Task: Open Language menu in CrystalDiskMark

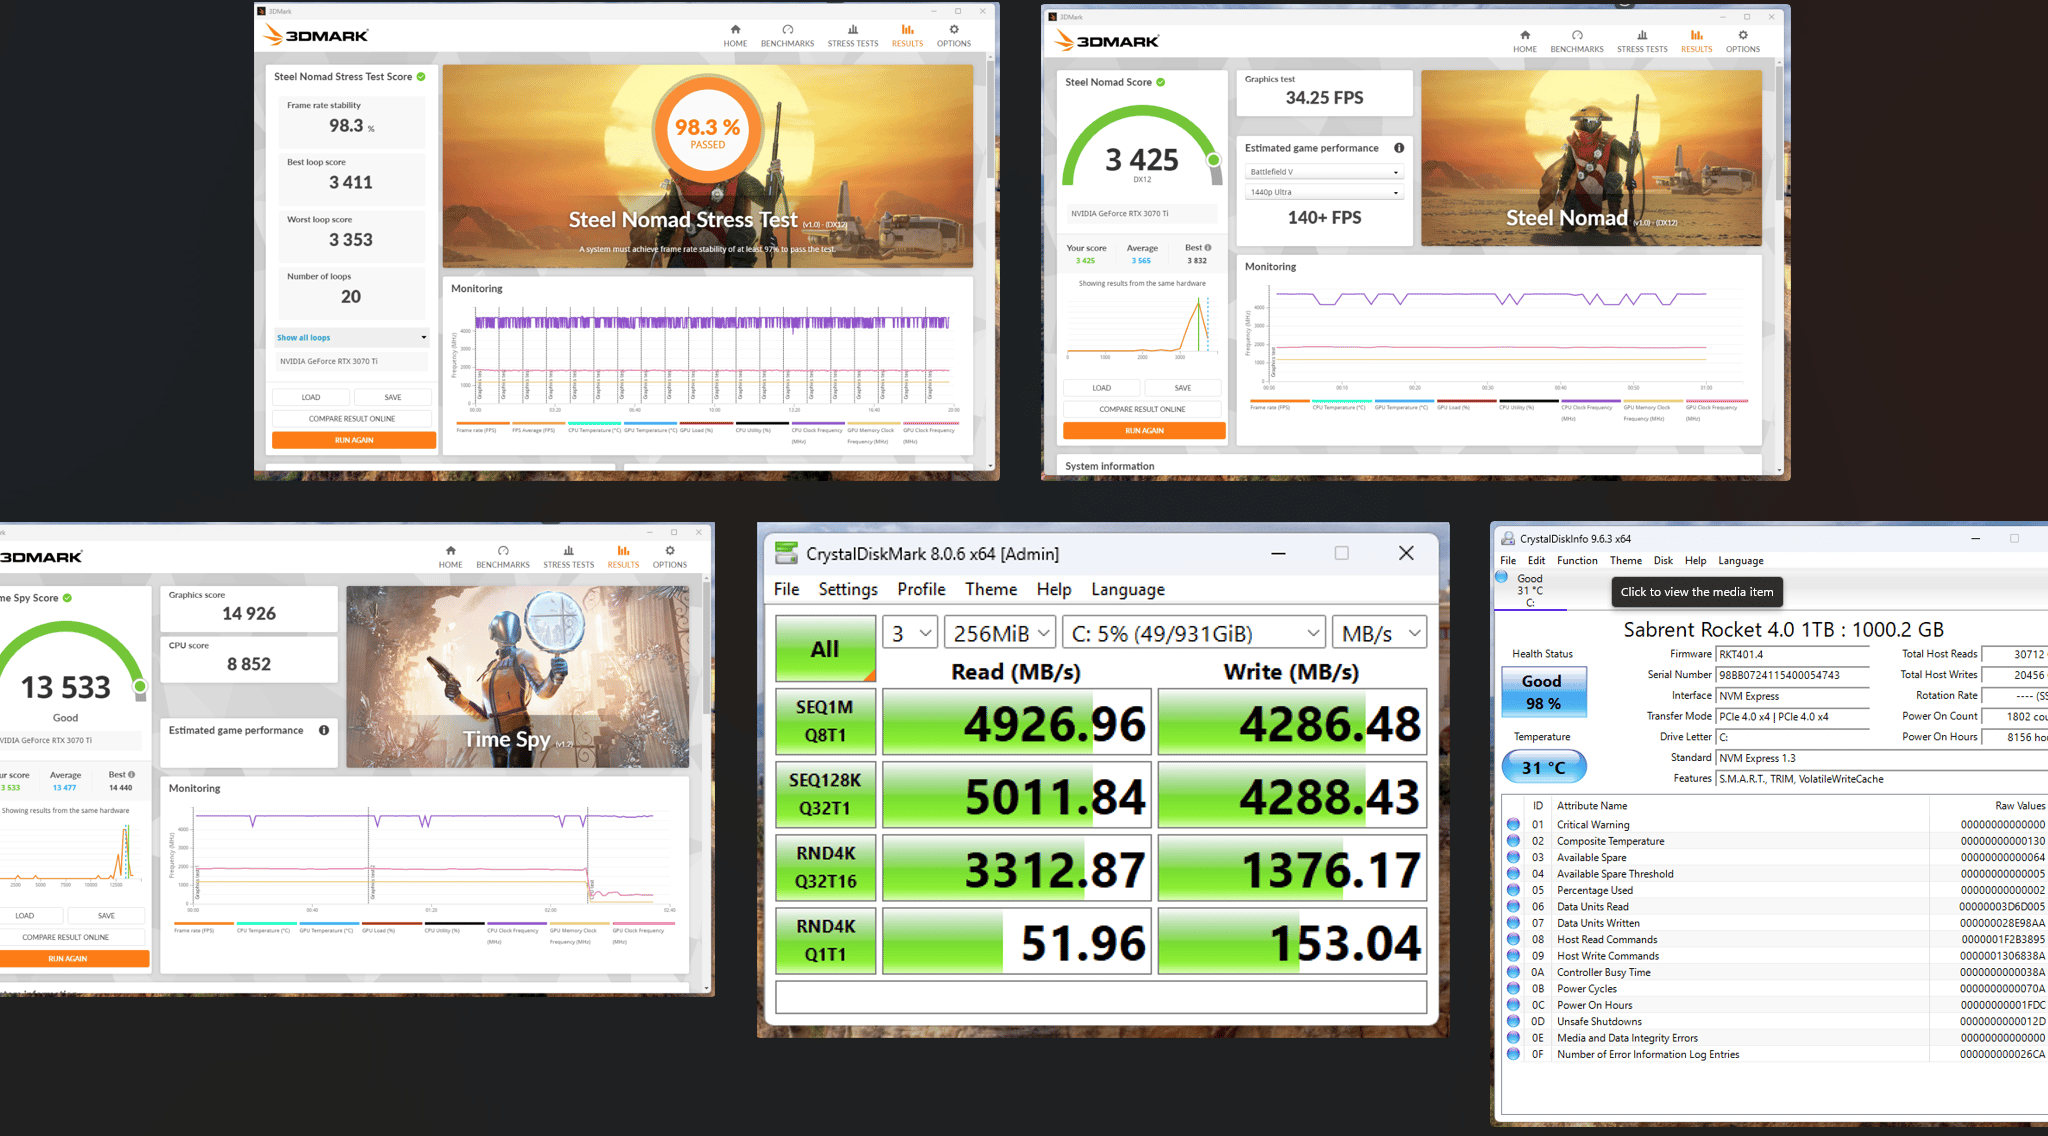Action: click(1128, 589)
